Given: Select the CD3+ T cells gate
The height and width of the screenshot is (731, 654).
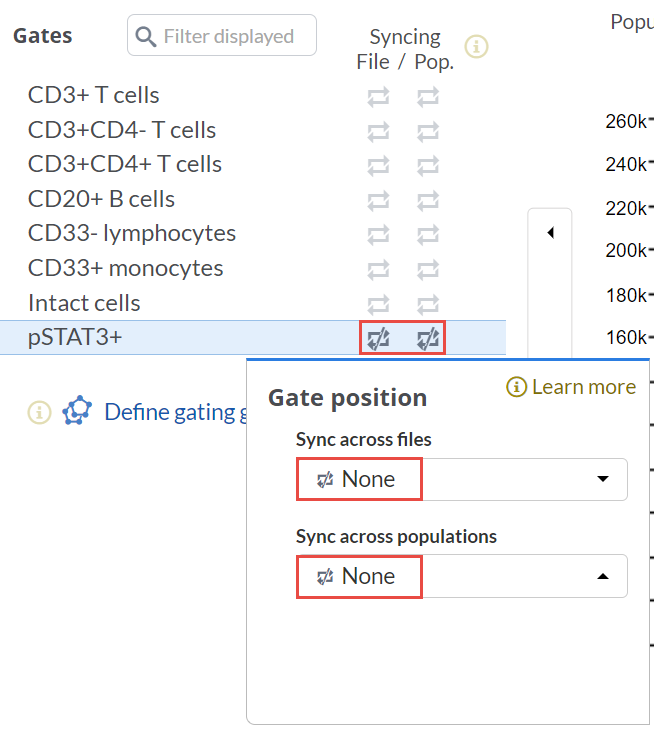Looking at the screenshot, I should tap(94, 96).
